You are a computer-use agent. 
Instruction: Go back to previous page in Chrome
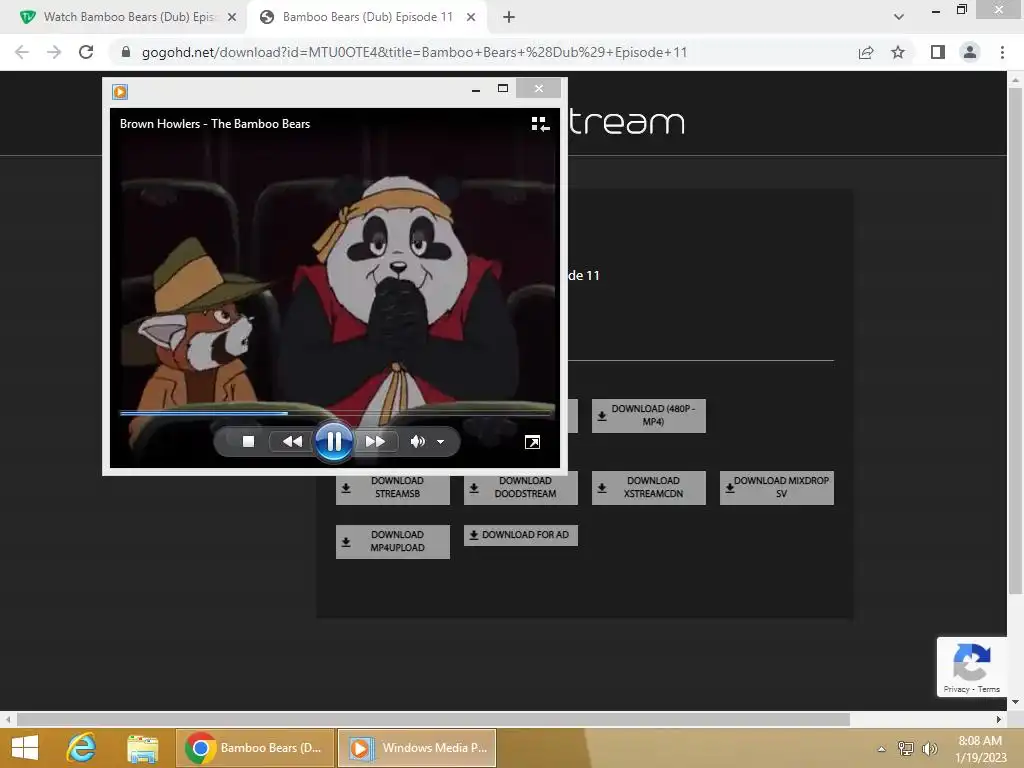22,52
